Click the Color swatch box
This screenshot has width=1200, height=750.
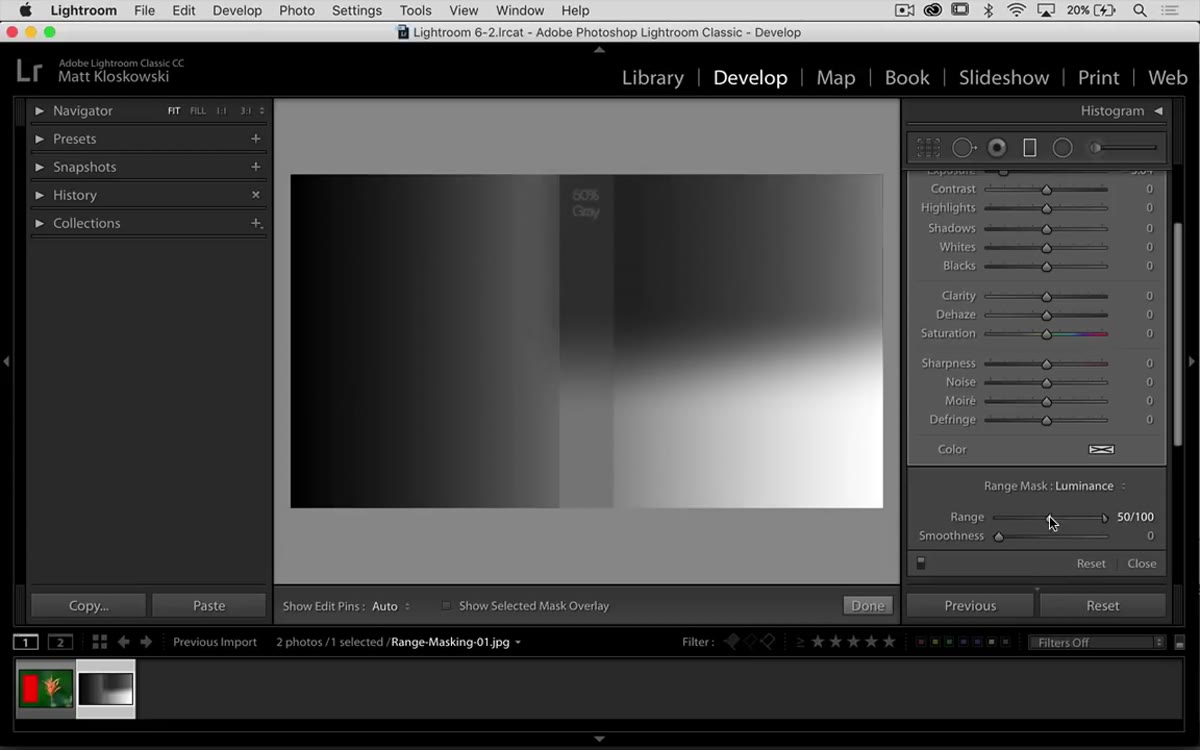(x=1101, y=450)
